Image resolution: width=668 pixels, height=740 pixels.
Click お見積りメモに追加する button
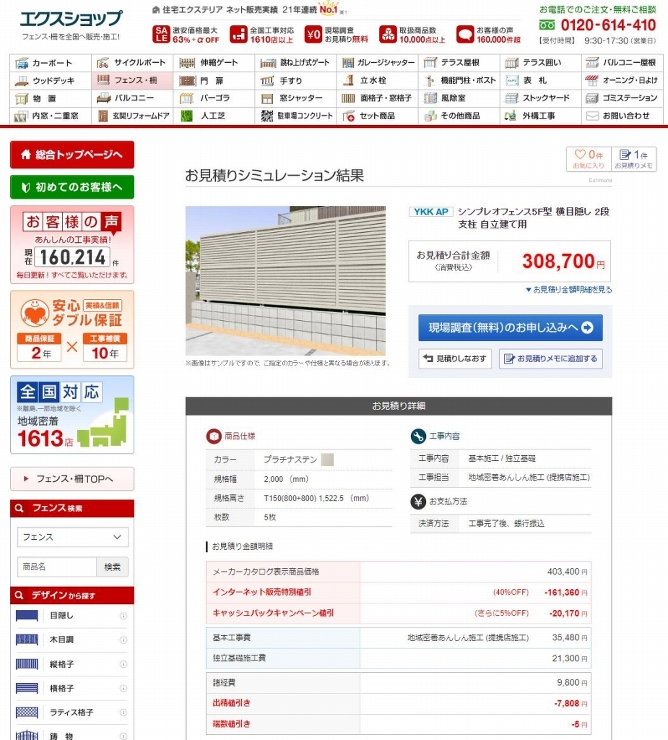coord(550,359)
